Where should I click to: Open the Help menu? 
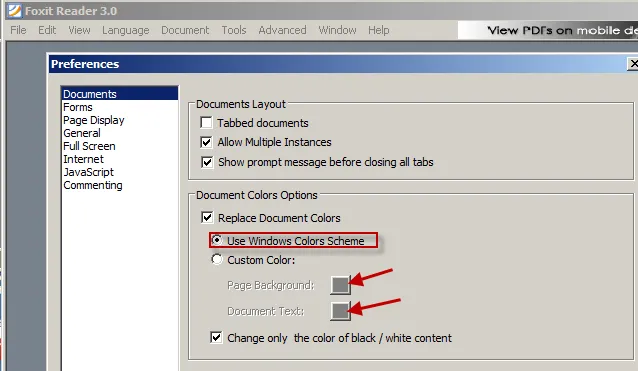click(x=379, y=30)
